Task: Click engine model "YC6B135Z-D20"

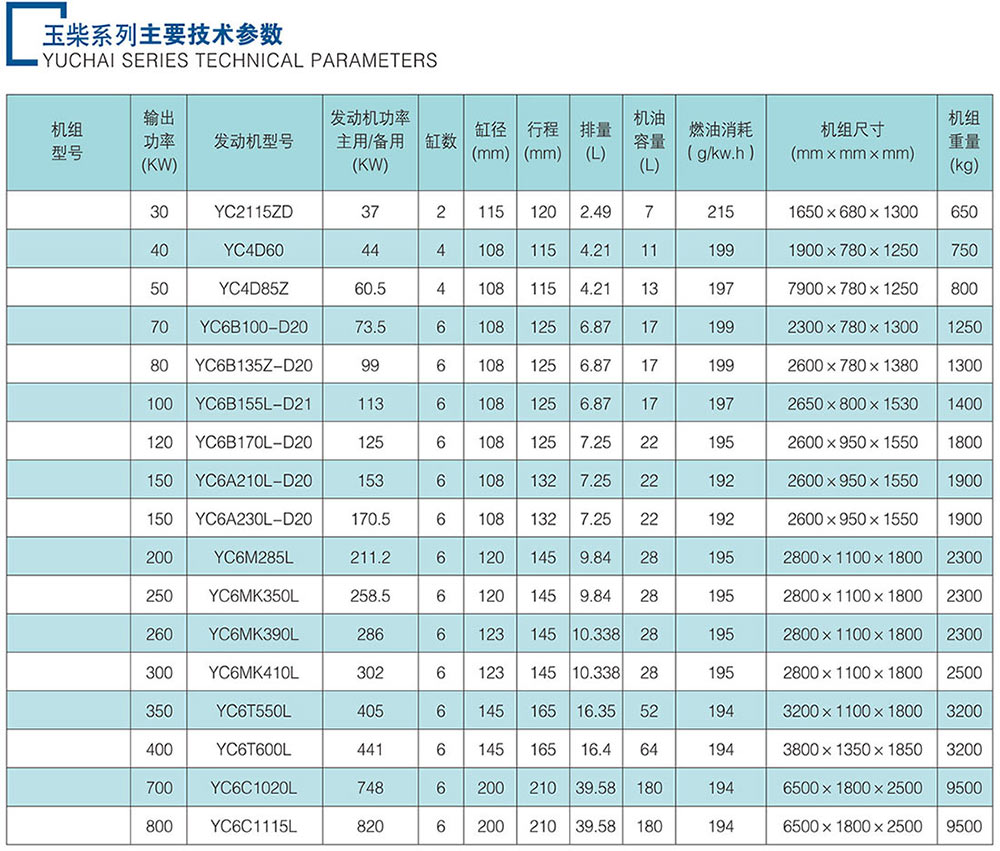Action: point(254,366)
